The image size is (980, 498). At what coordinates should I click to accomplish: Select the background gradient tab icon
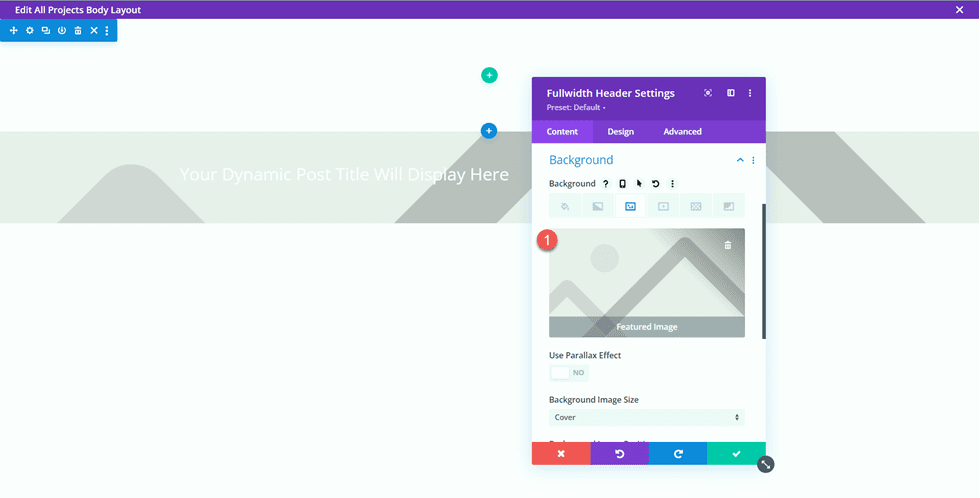598,206
